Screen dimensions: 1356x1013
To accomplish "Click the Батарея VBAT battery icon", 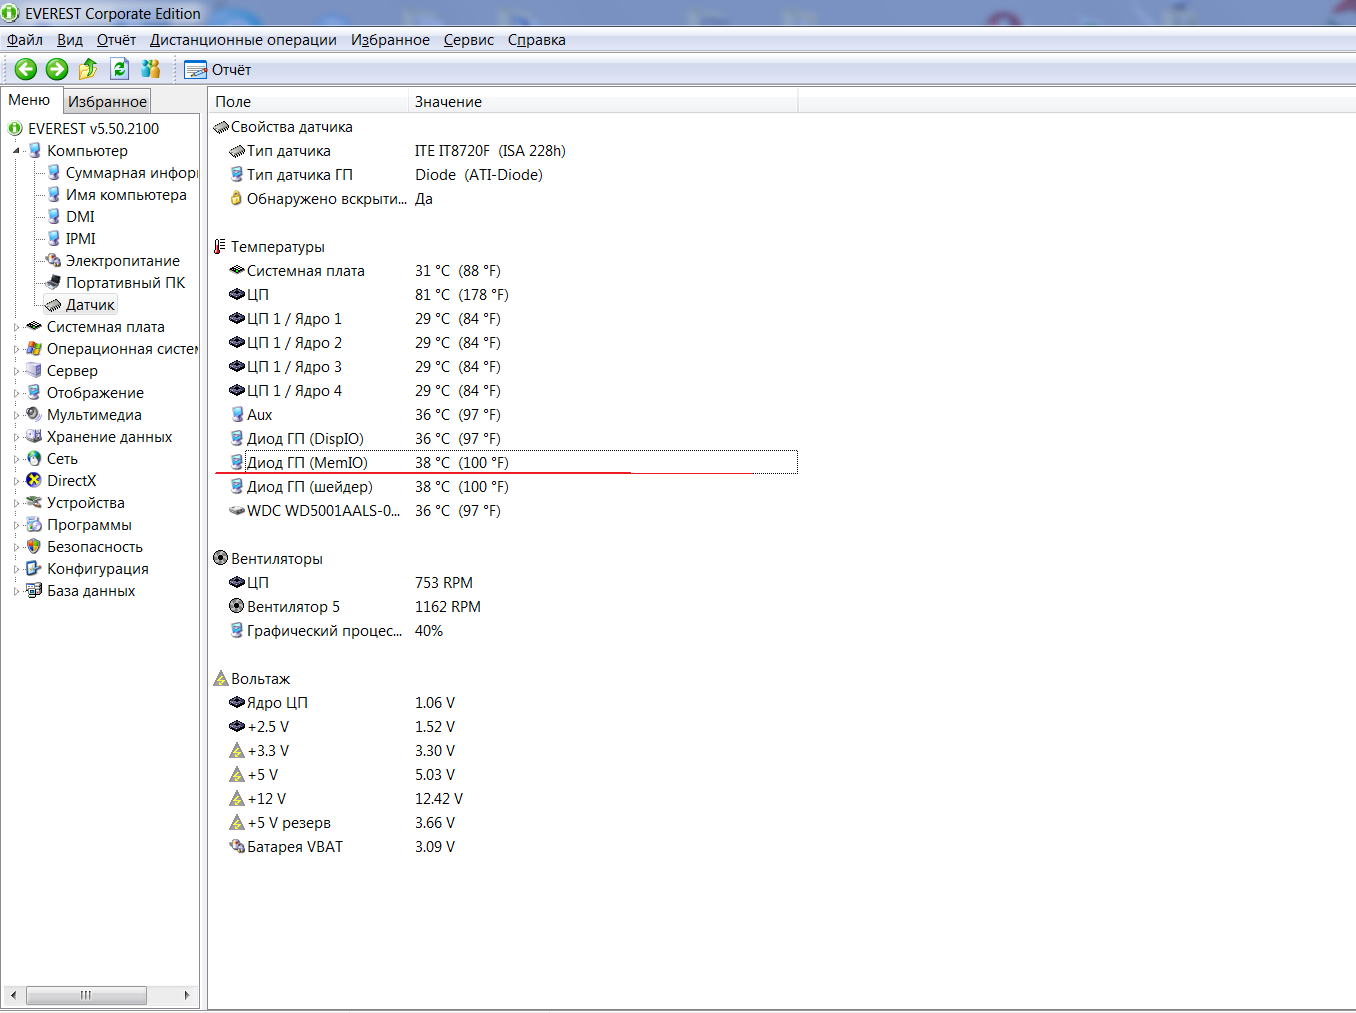I will pos(237,847).
